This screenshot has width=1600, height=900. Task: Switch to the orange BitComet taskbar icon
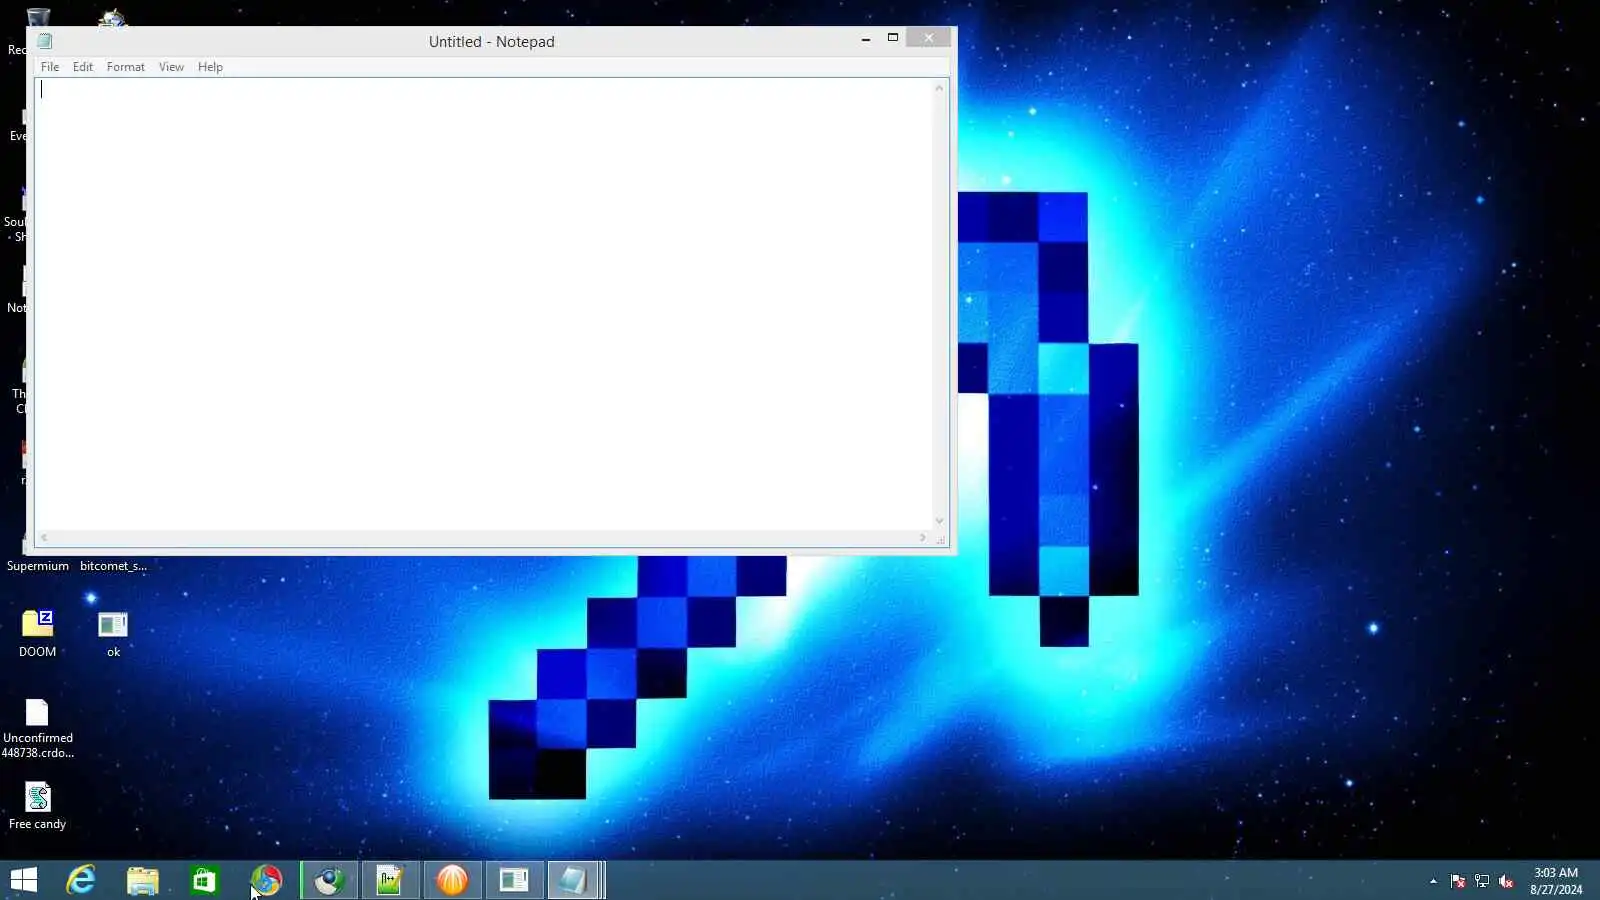pyautogui.click(x=452, y=880)
